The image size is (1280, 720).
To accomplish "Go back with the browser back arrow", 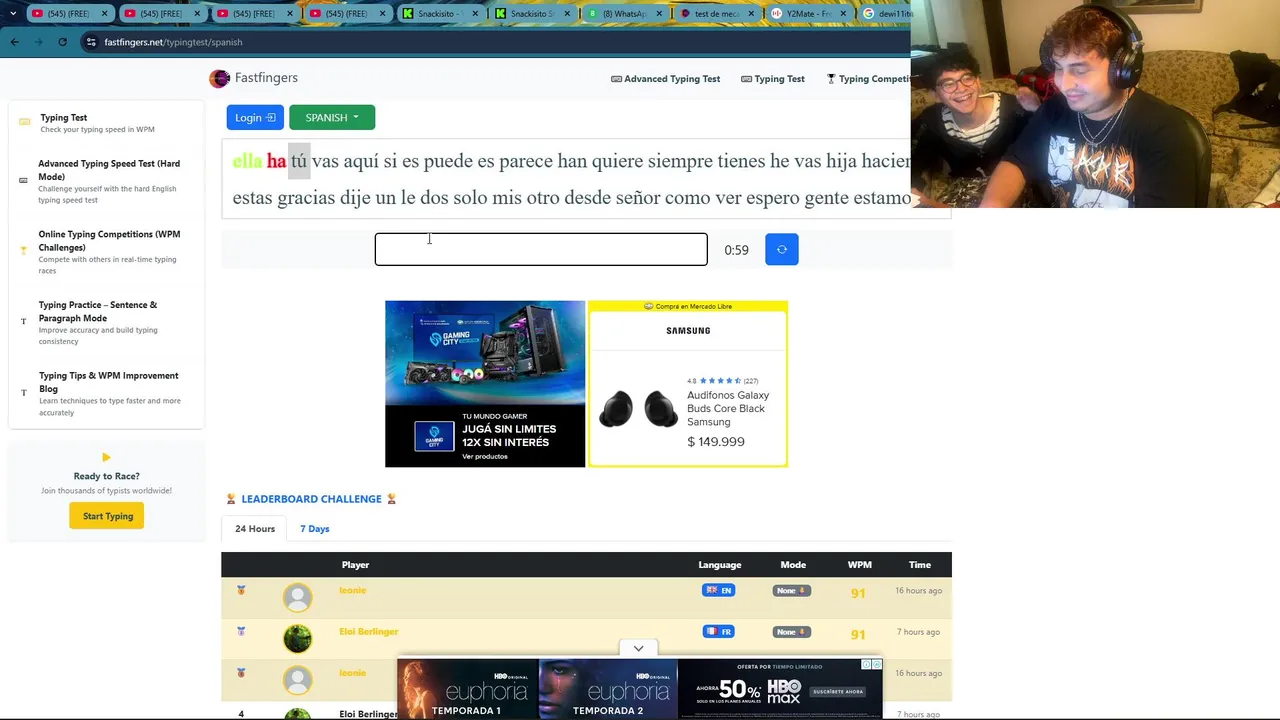I will 15,42.
